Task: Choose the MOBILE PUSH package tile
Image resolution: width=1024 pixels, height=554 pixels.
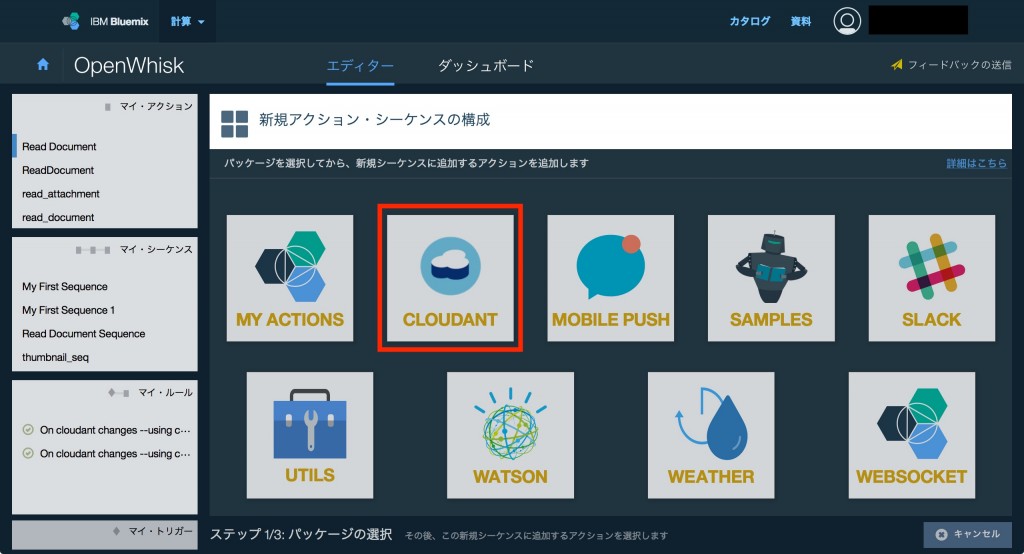Action: pos(611,278)
